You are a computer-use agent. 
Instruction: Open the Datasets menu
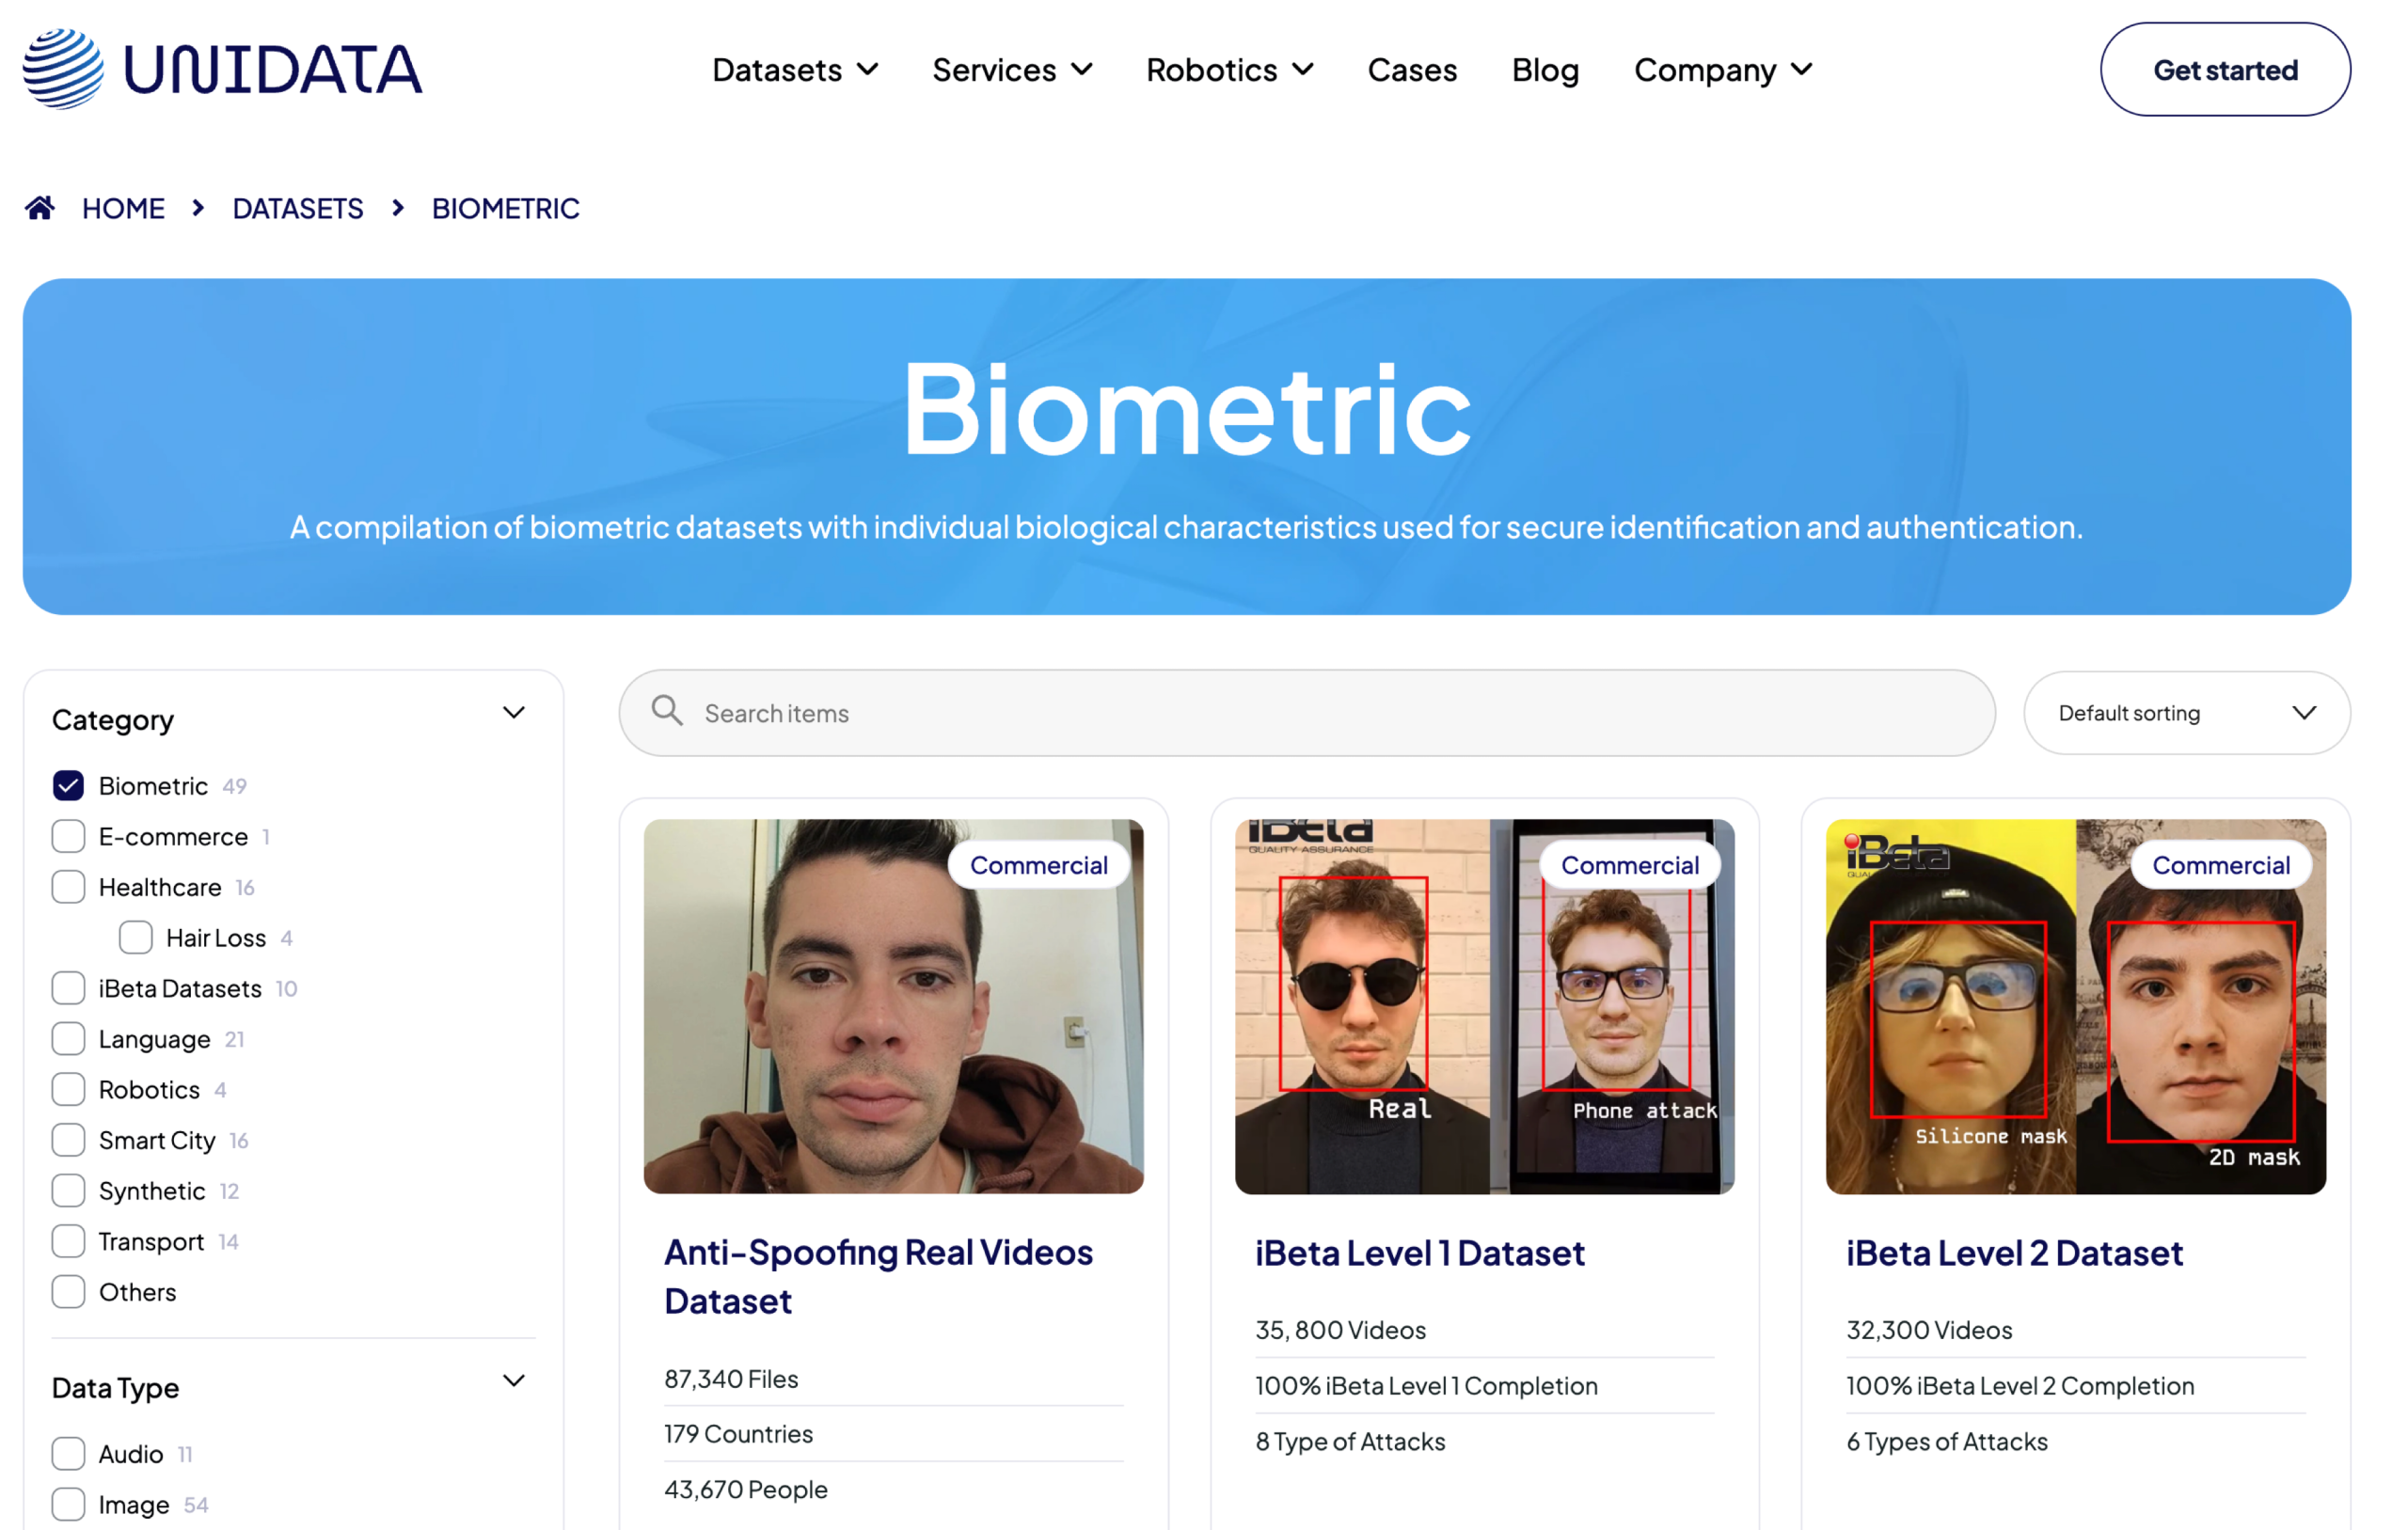[x=795, y=70]
